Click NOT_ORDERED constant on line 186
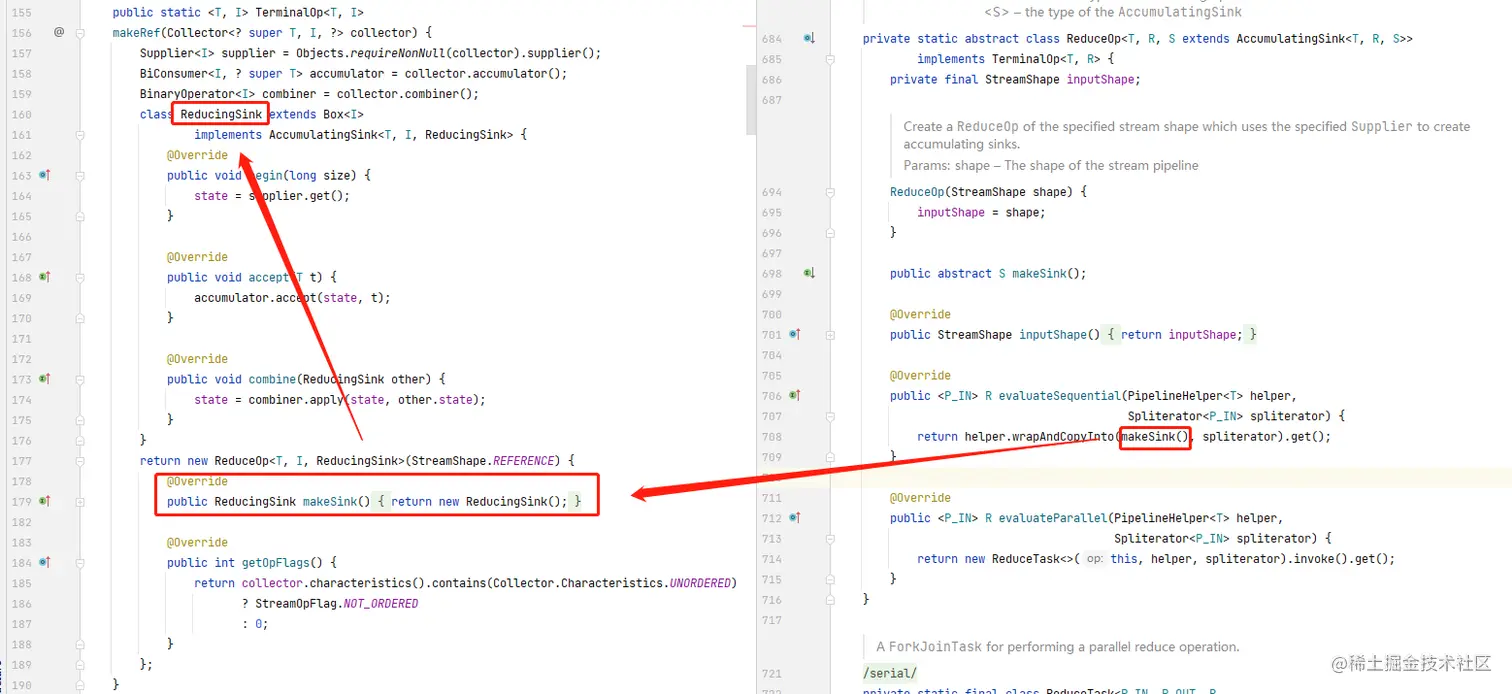This screenshot has width=1512, height=694. click(x=380, y=603)
